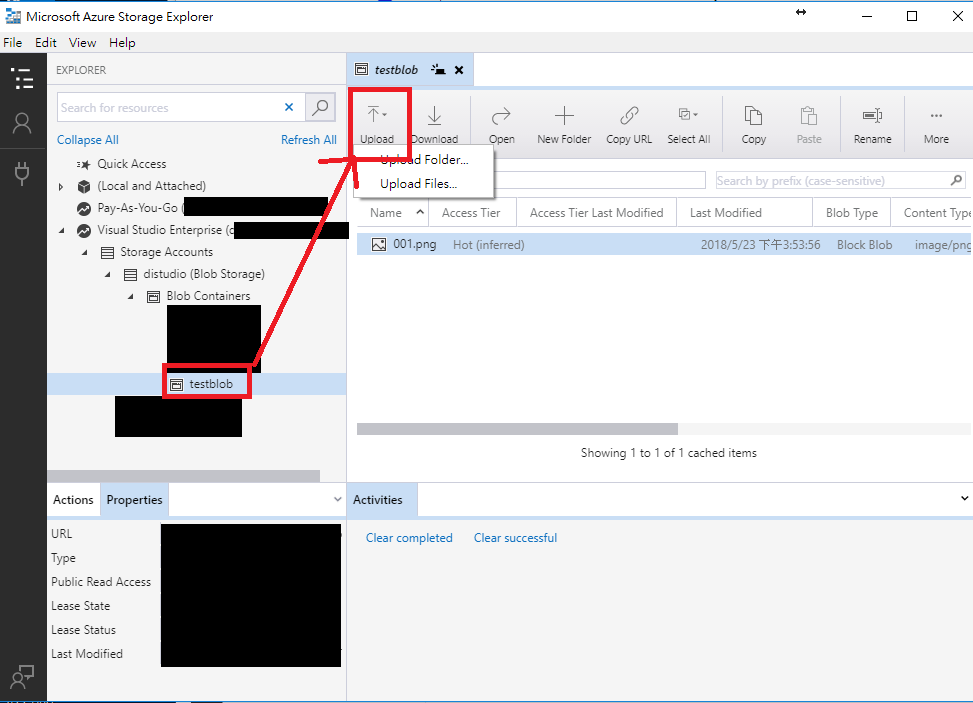Sort by Access Tier column header
The height and width of the screenshot is (703, 973).
pos(472,213)
